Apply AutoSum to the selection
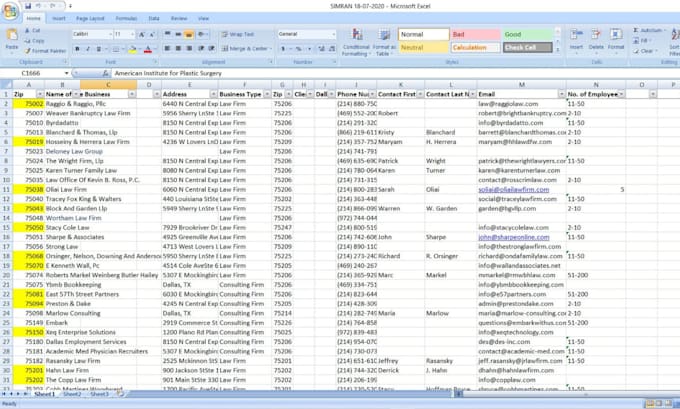Screen dimensions: 680x409 click(648, 30)
